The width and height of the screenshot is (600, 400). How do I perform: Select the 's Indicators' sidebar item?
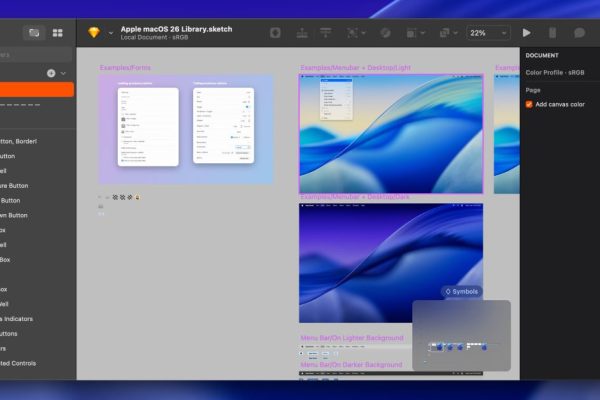pyautogui.click(x=16, y=319)
